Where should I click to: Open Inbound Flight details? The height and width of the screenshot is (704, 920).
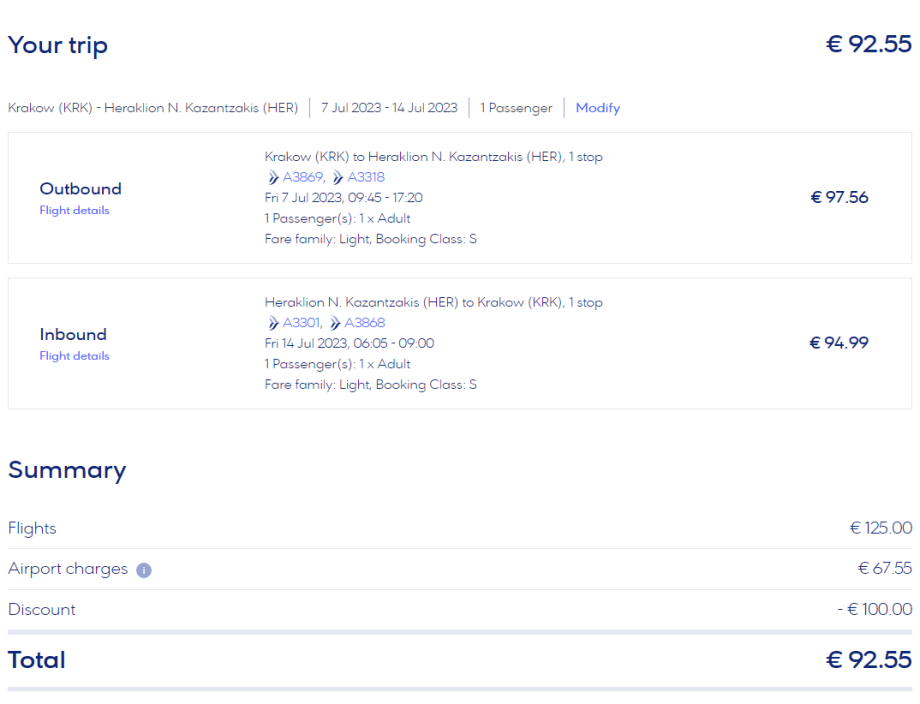(74, 356)
